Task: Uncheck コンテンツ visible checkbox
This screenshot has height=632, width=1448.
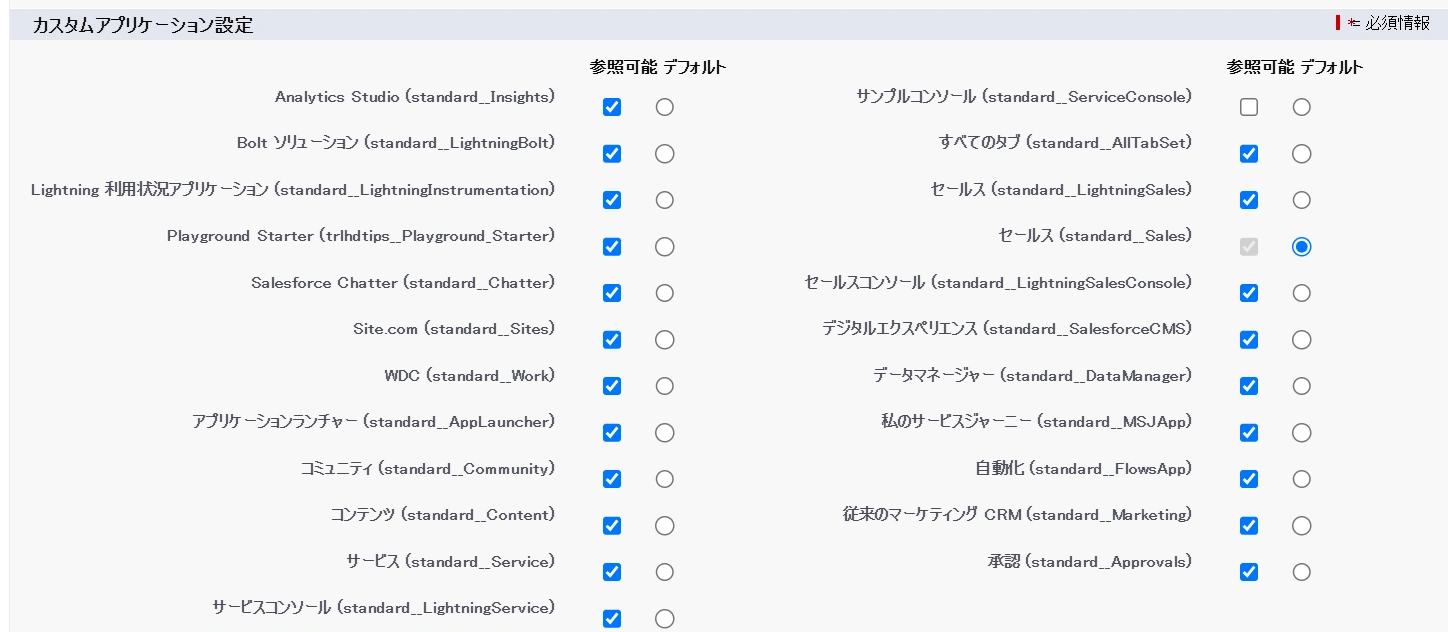Action: [x=612, y=526]
